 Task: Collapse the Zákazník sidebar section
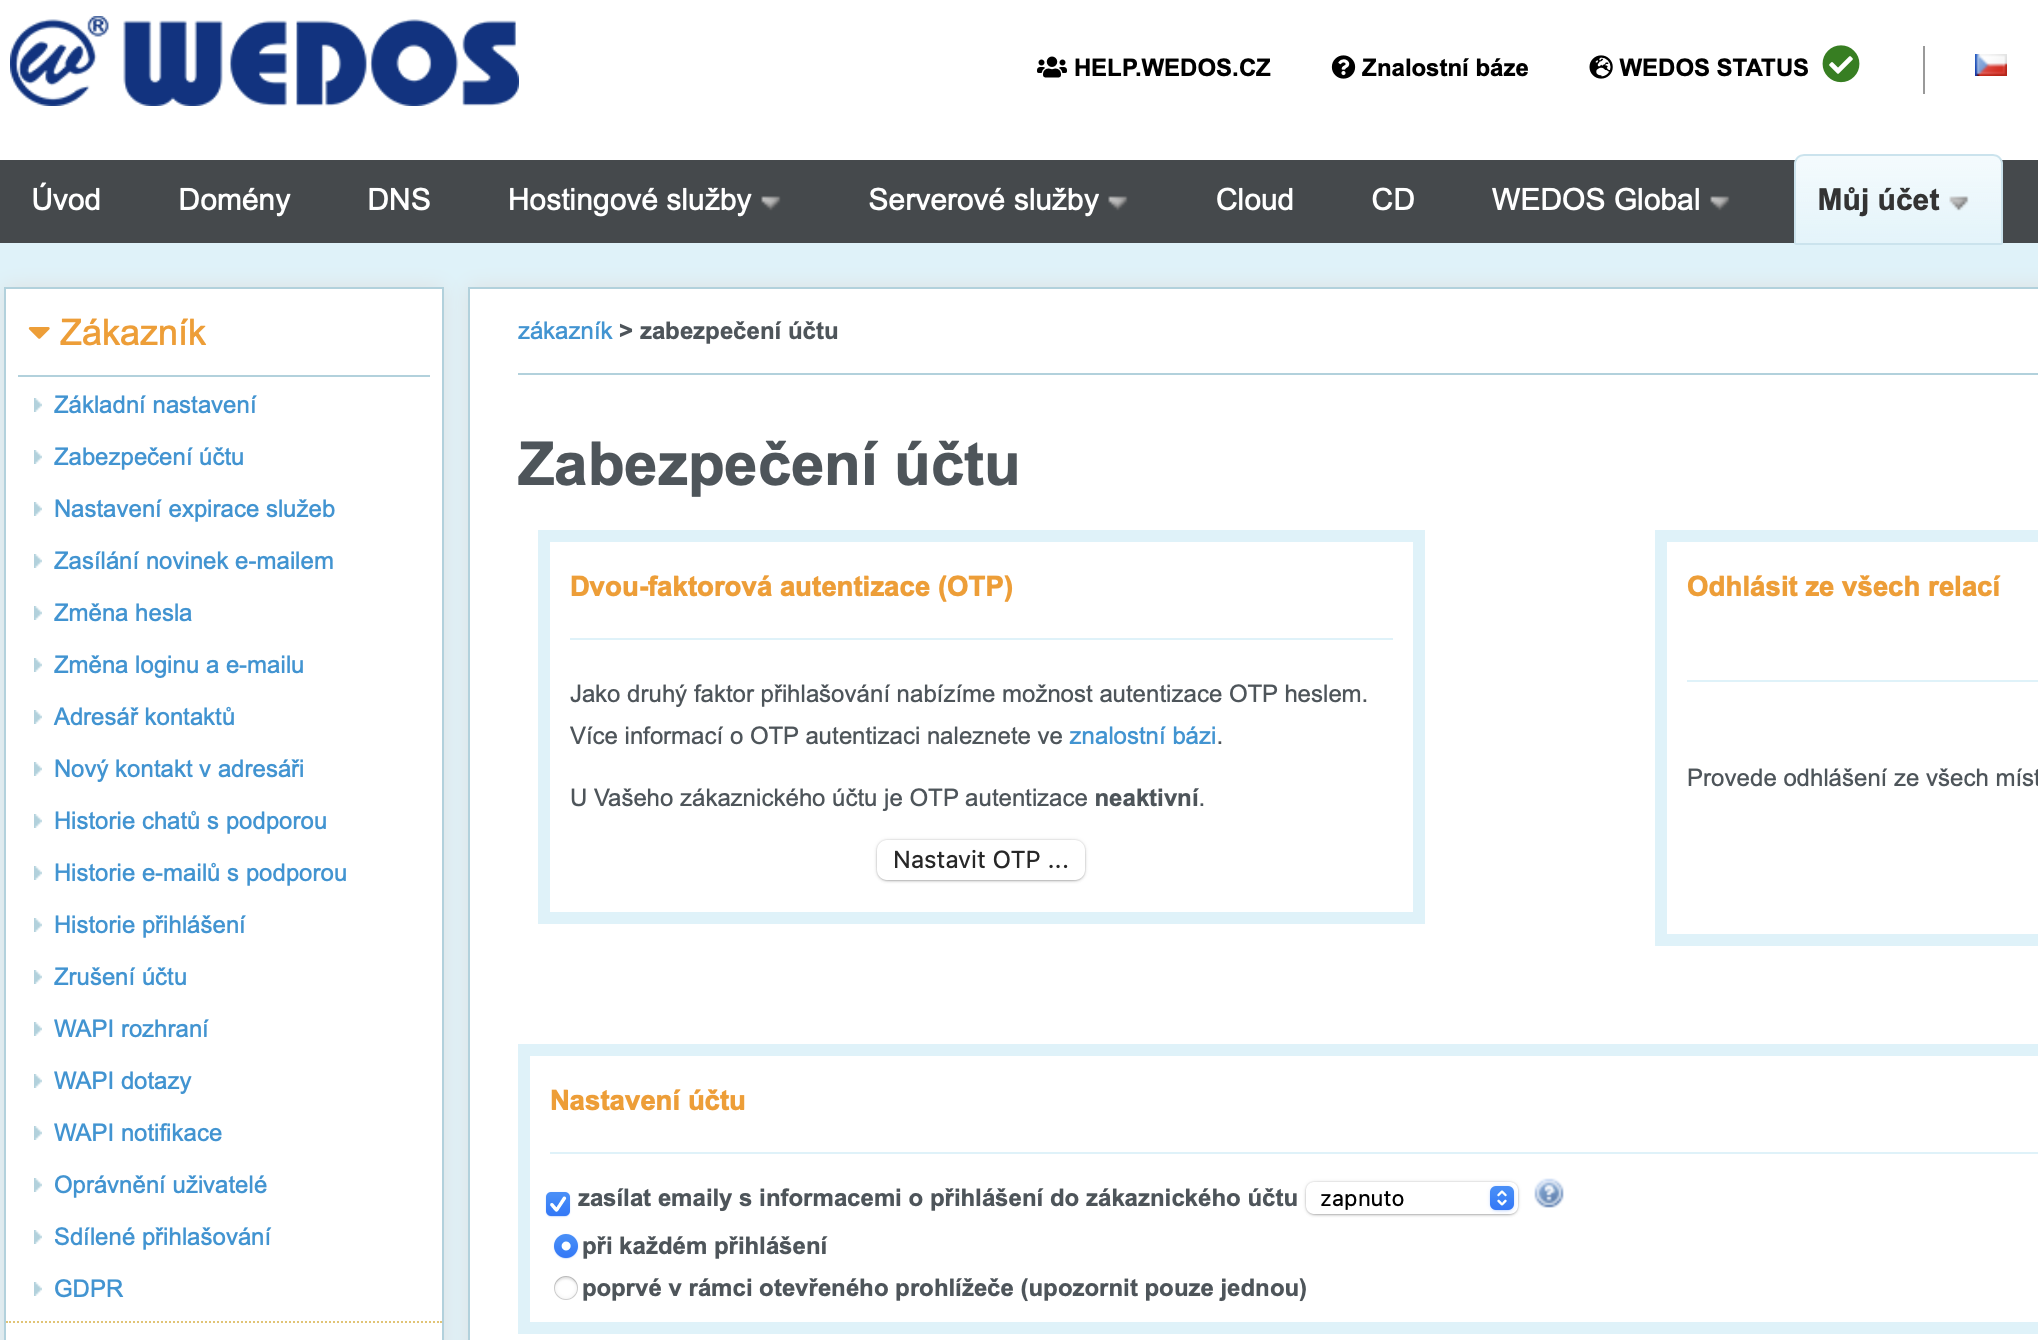(x=117, y=332)
